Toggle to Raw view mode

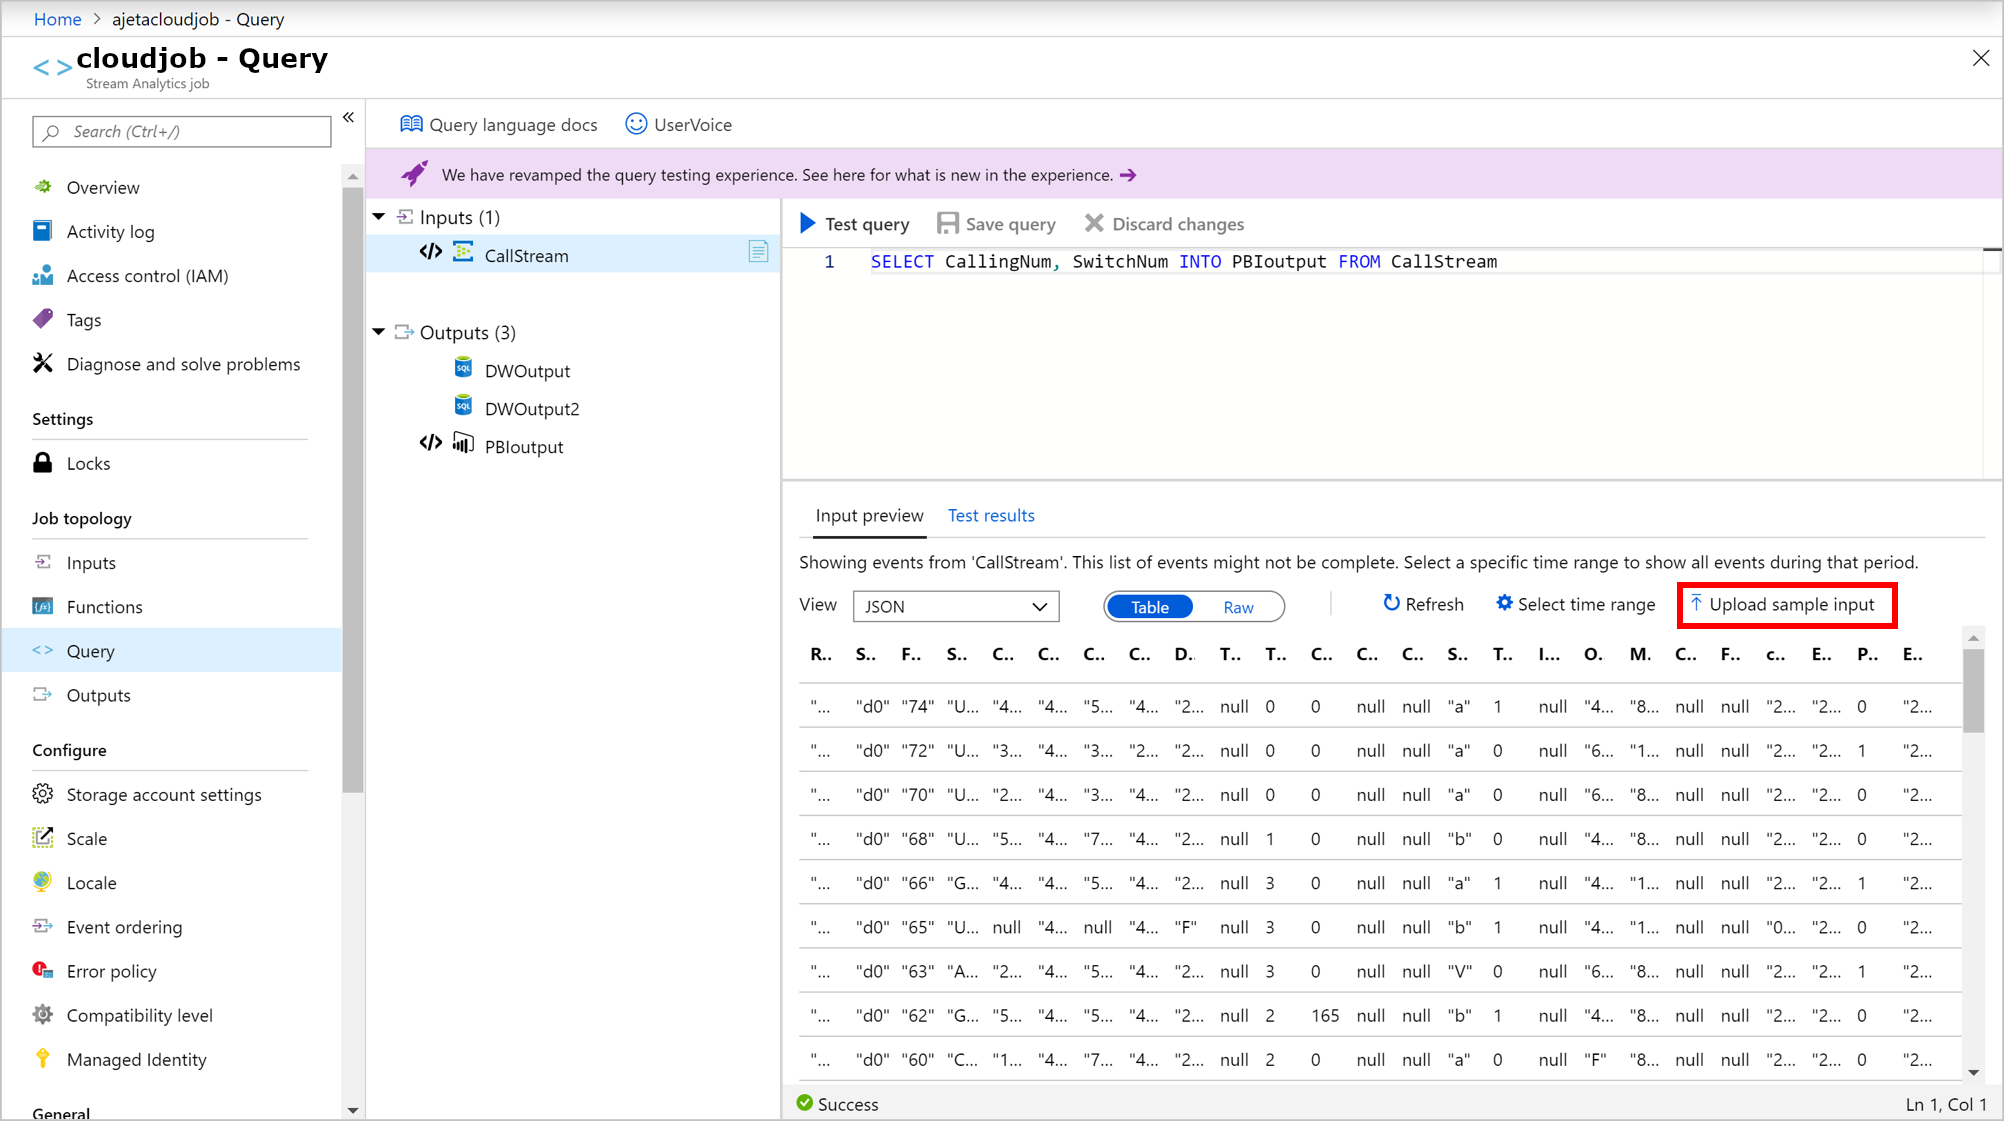pos(1237,606)
